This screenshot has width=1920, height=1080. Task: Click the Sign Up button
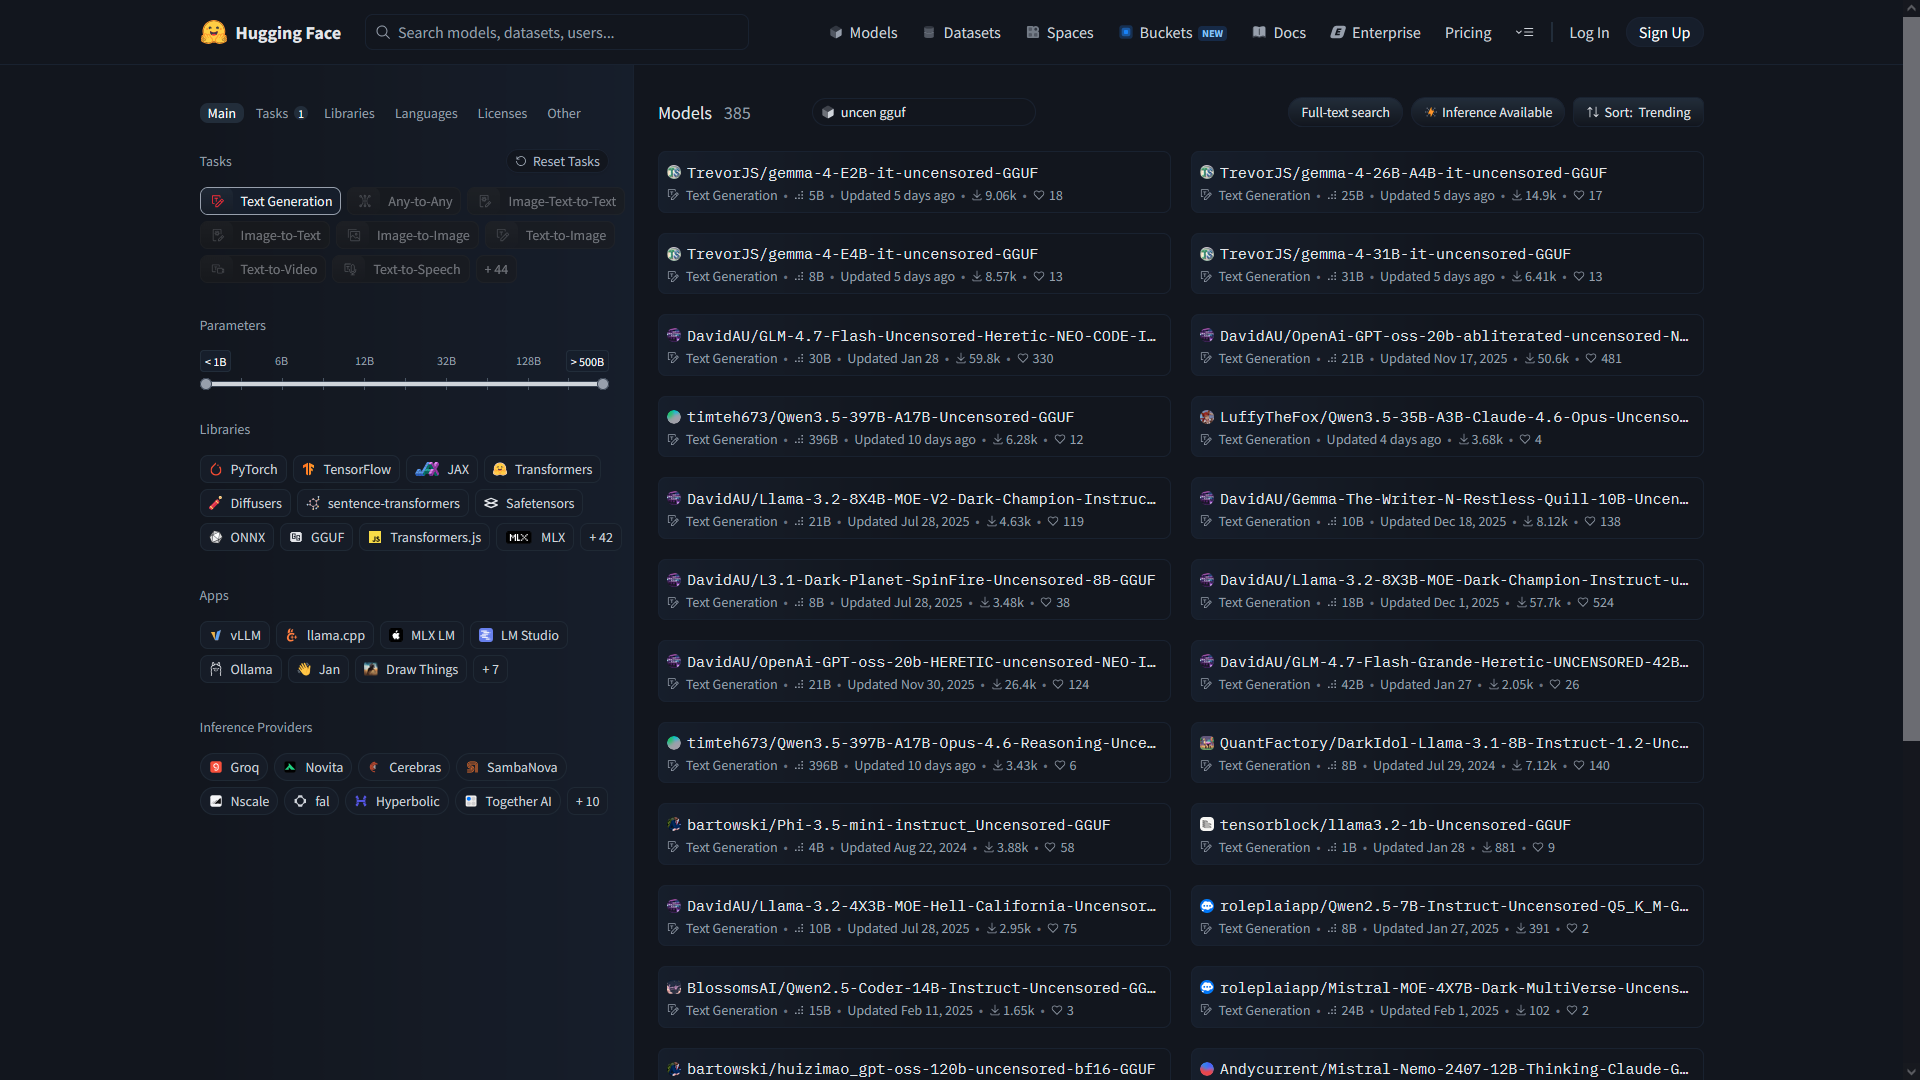[x=1663, y=33]
